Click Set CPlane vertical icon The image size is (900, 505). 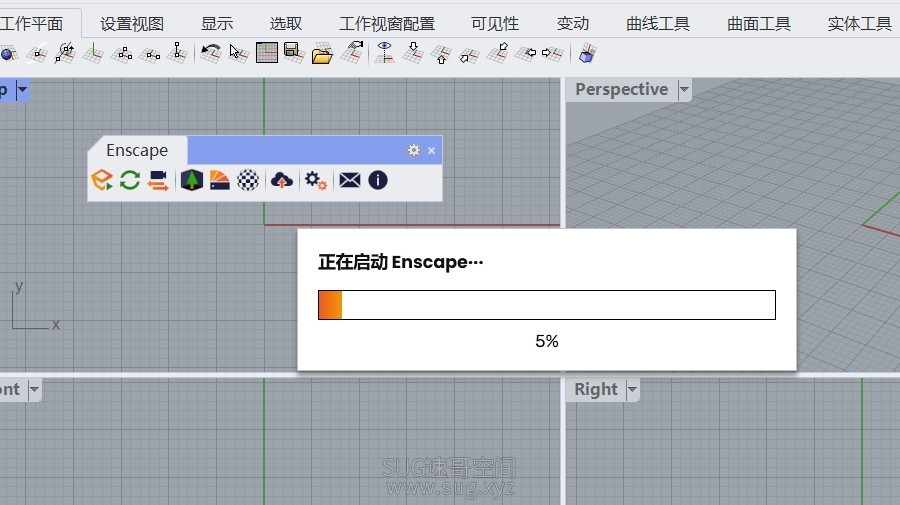pyautogui.click(x=178, y=53)
